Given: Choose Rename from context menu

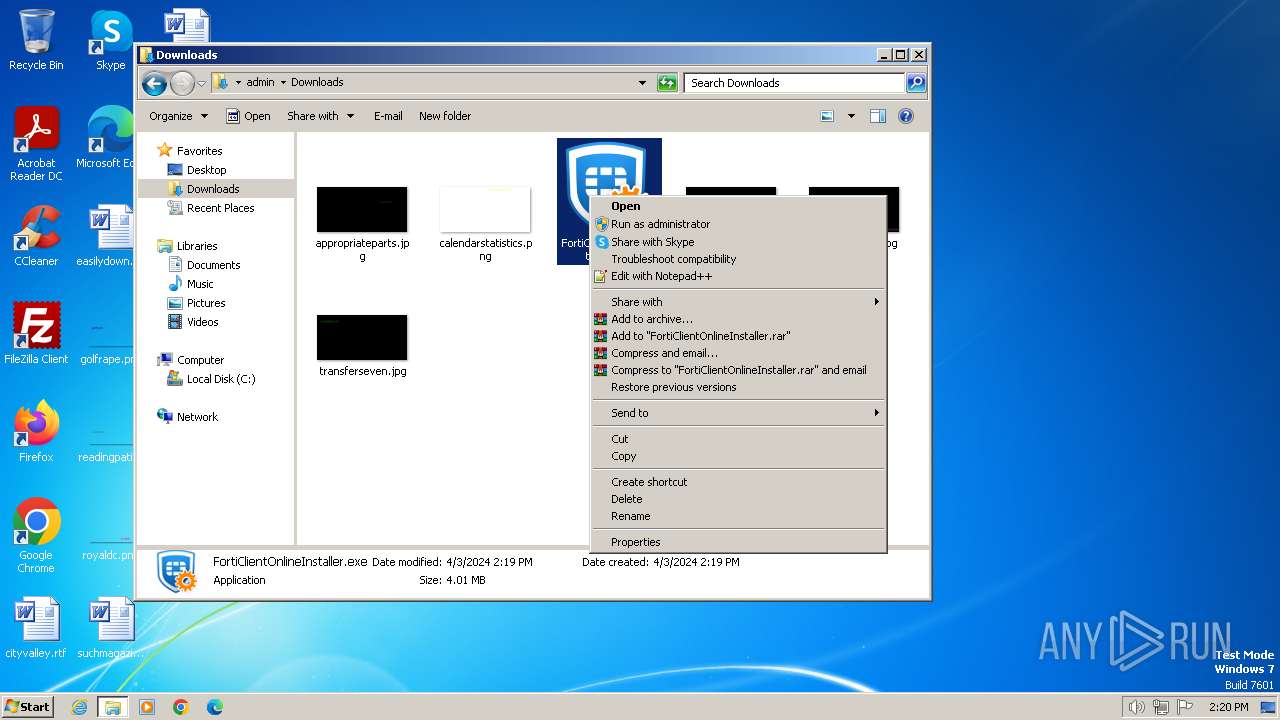Looking at the screenshot, I should (738, 516).
